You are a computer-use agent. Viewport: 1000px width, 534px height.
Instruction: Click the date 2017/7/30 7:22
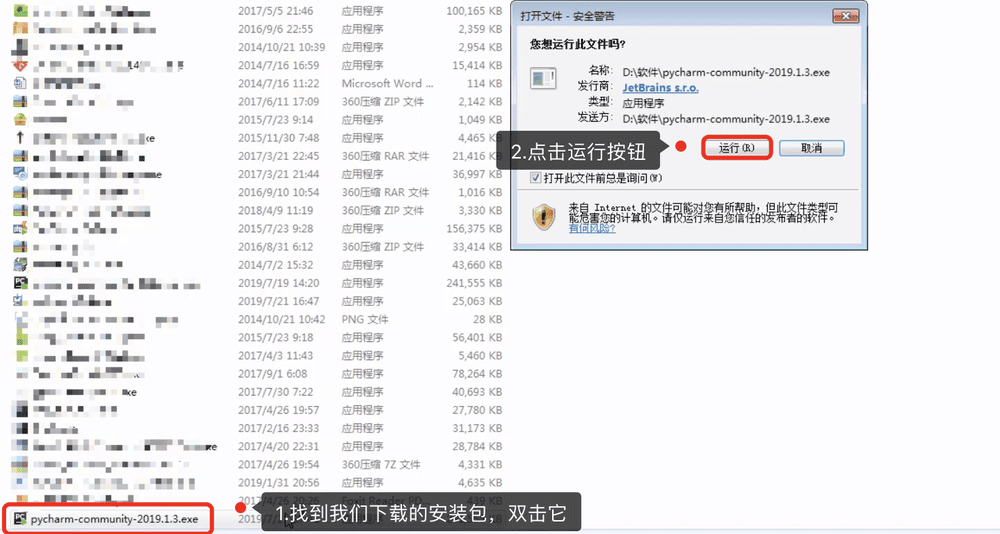point(276,392)
